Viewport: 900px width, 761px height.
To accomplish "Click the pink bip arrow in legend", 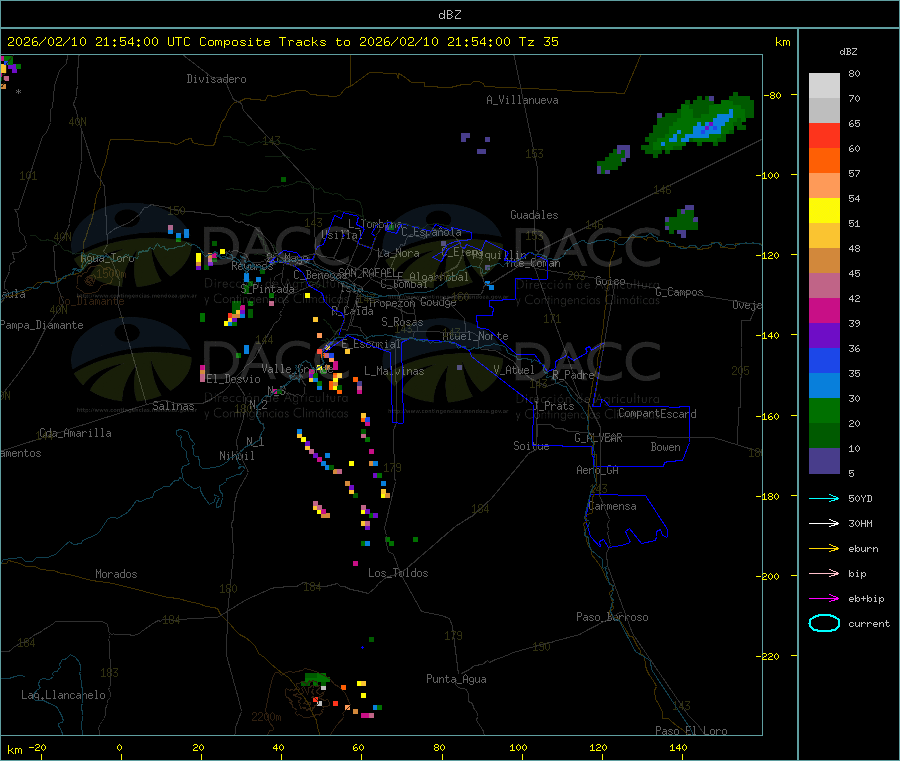I will click(x=824, y=573).
